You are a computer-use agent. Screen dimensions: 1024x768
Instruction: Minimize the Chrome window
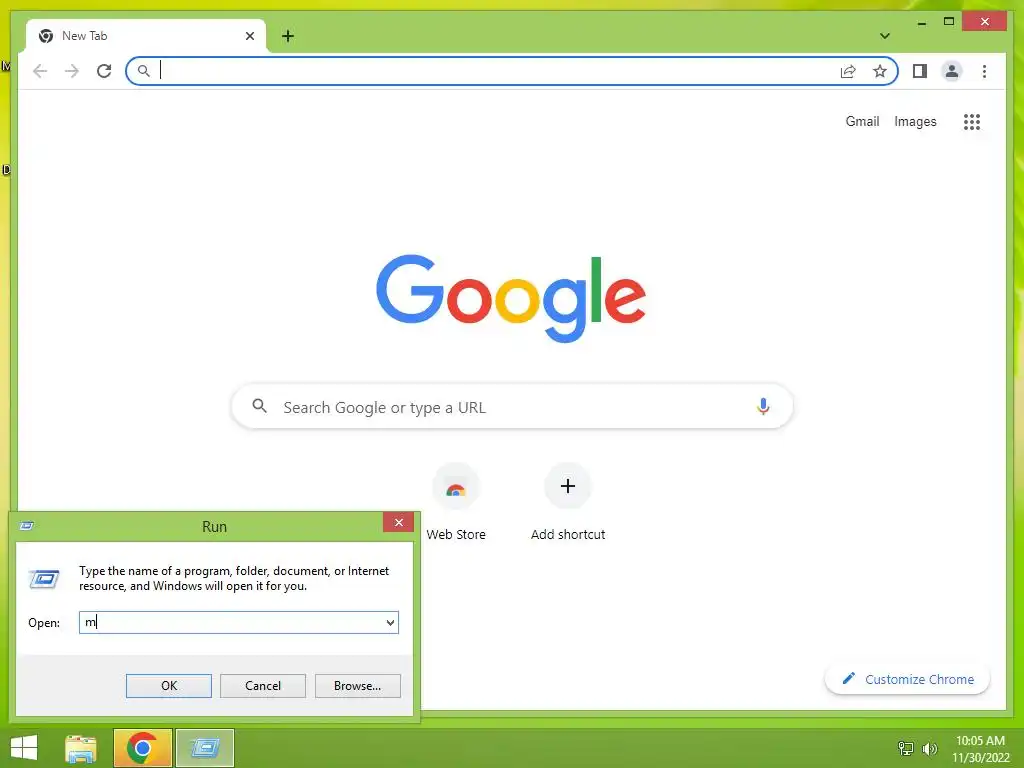click(921, 22)
